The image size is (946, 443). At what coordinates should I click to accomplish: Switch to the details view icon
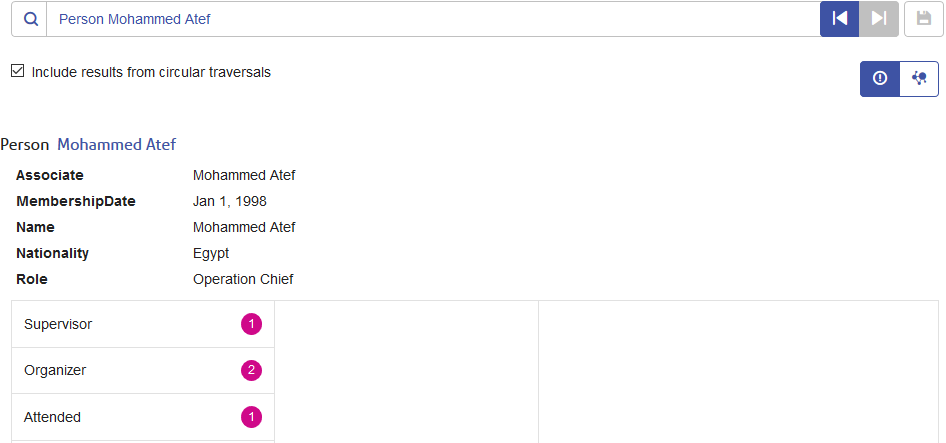coord(880,78)
